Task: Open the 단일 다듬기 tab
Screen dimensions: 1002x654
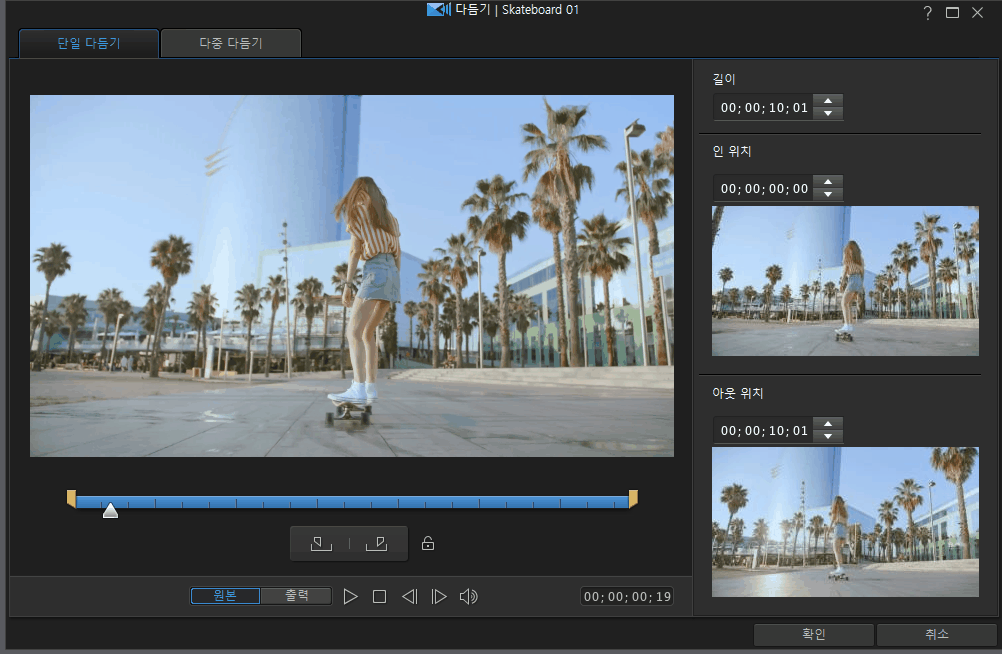Action: click(89, 43)
